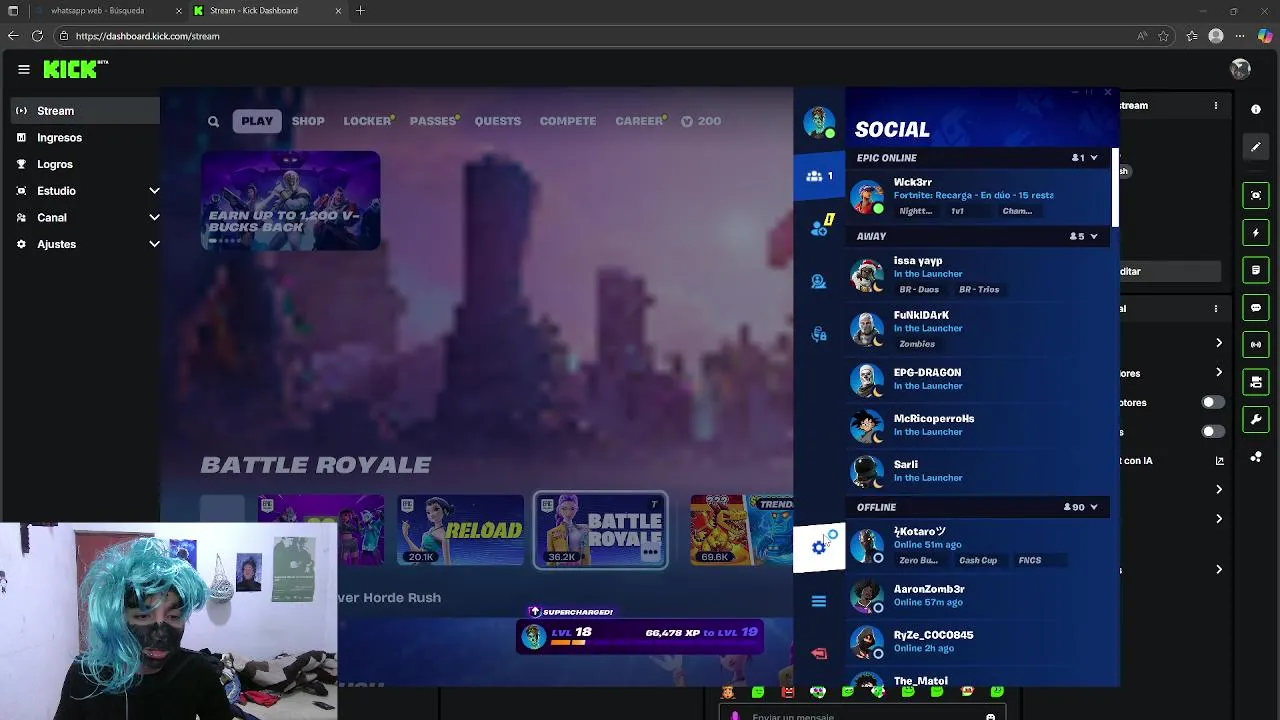Click the 200 V-Bucks balance
This screenshot has height=720, width=1280.
click(x=701, y=121)
